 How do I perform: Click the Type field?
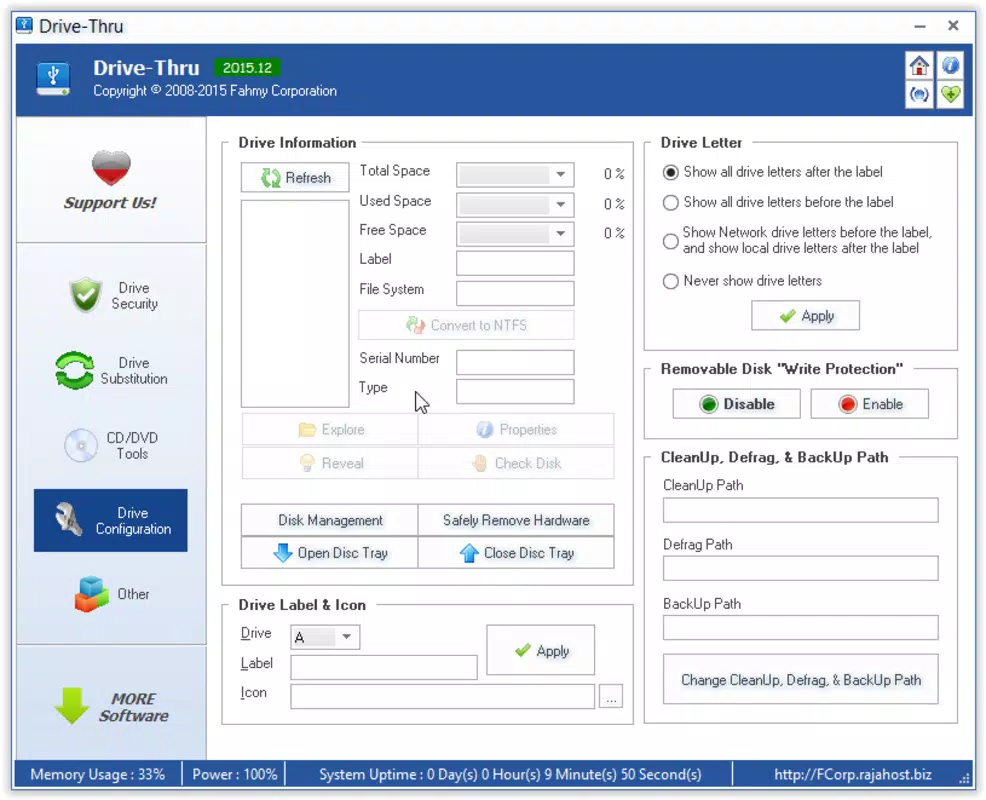pyautogui.click(x=515, y=391)
